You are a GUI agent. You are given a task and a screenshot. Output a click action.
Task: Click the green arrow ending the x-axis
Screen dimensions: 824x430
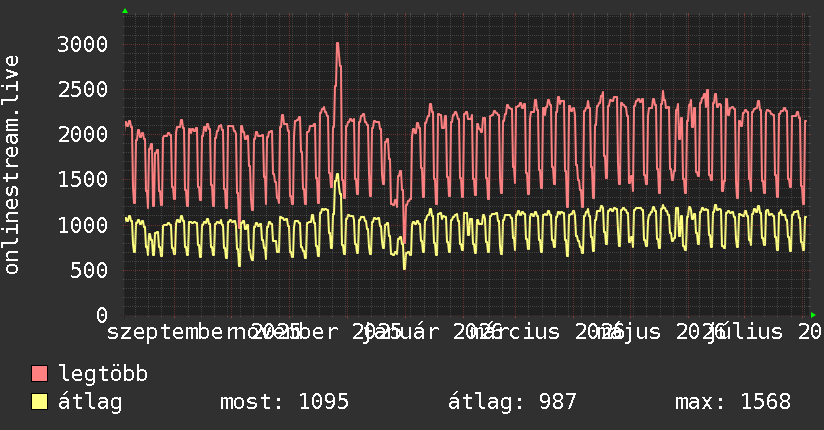813,315
